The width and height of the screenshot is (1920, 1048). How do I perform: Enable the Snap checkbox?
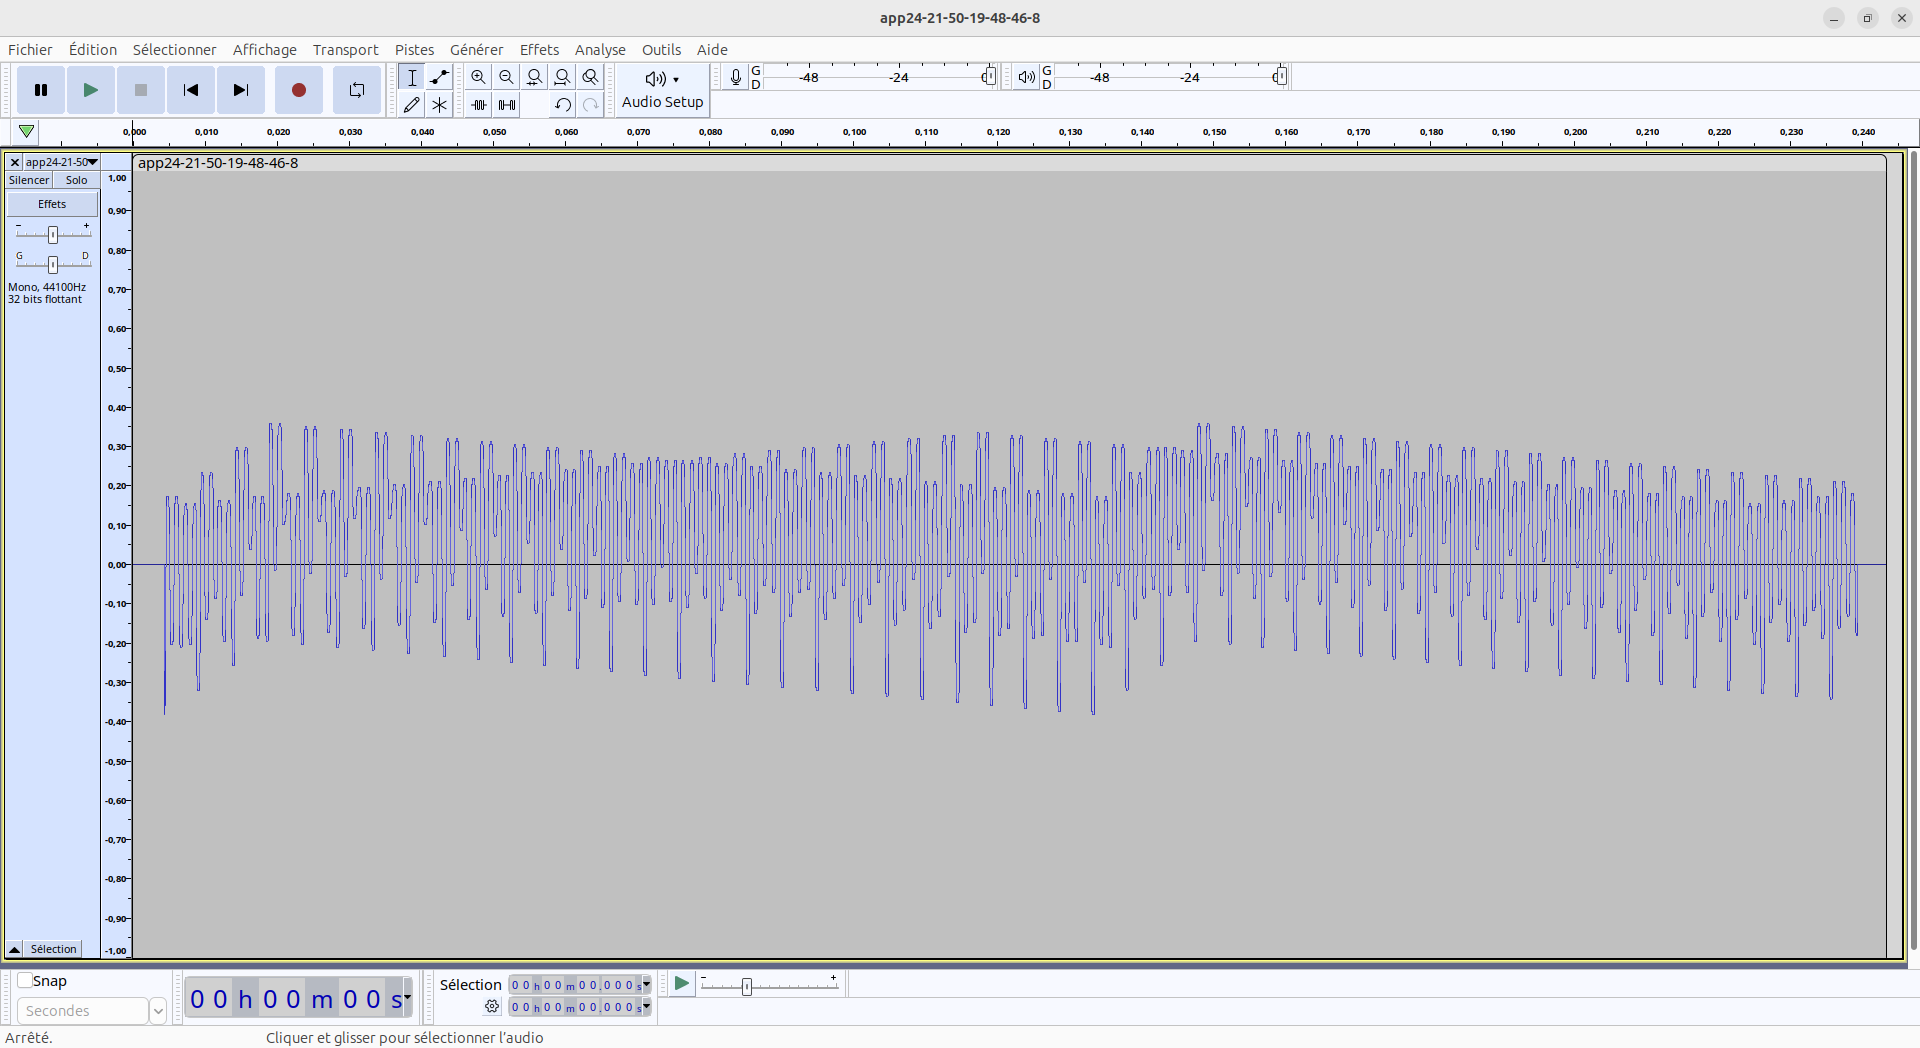click(25, 981)
